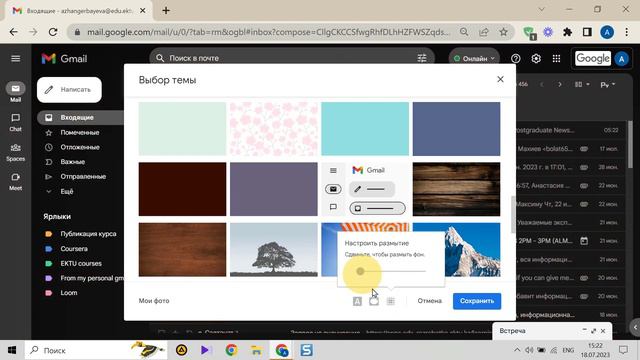Open the Windows Start menu

coord(12,350)
